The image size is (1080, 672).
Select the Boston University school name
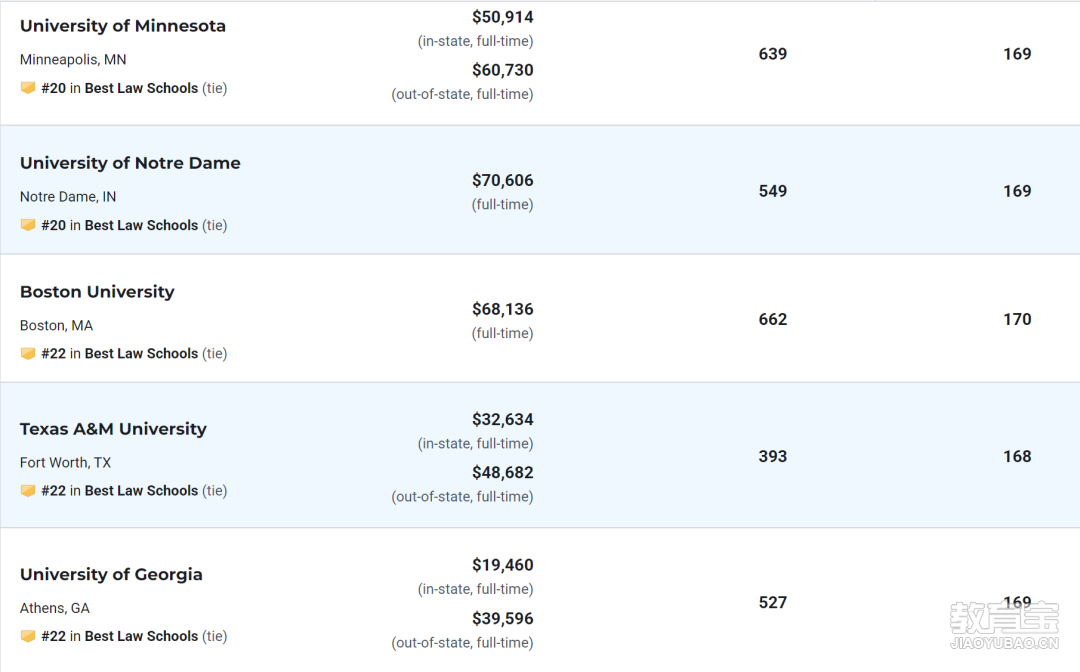click(x=97, y=292)
